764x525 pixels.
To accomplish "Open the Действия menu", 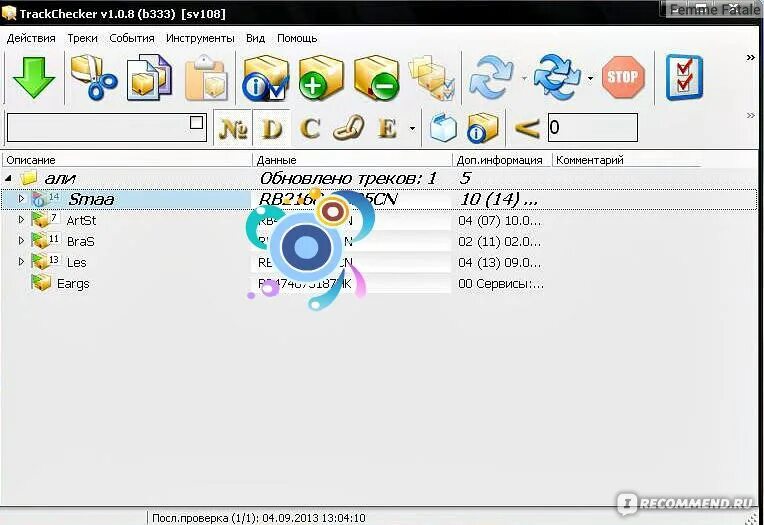I will click(x=31, y=38).
